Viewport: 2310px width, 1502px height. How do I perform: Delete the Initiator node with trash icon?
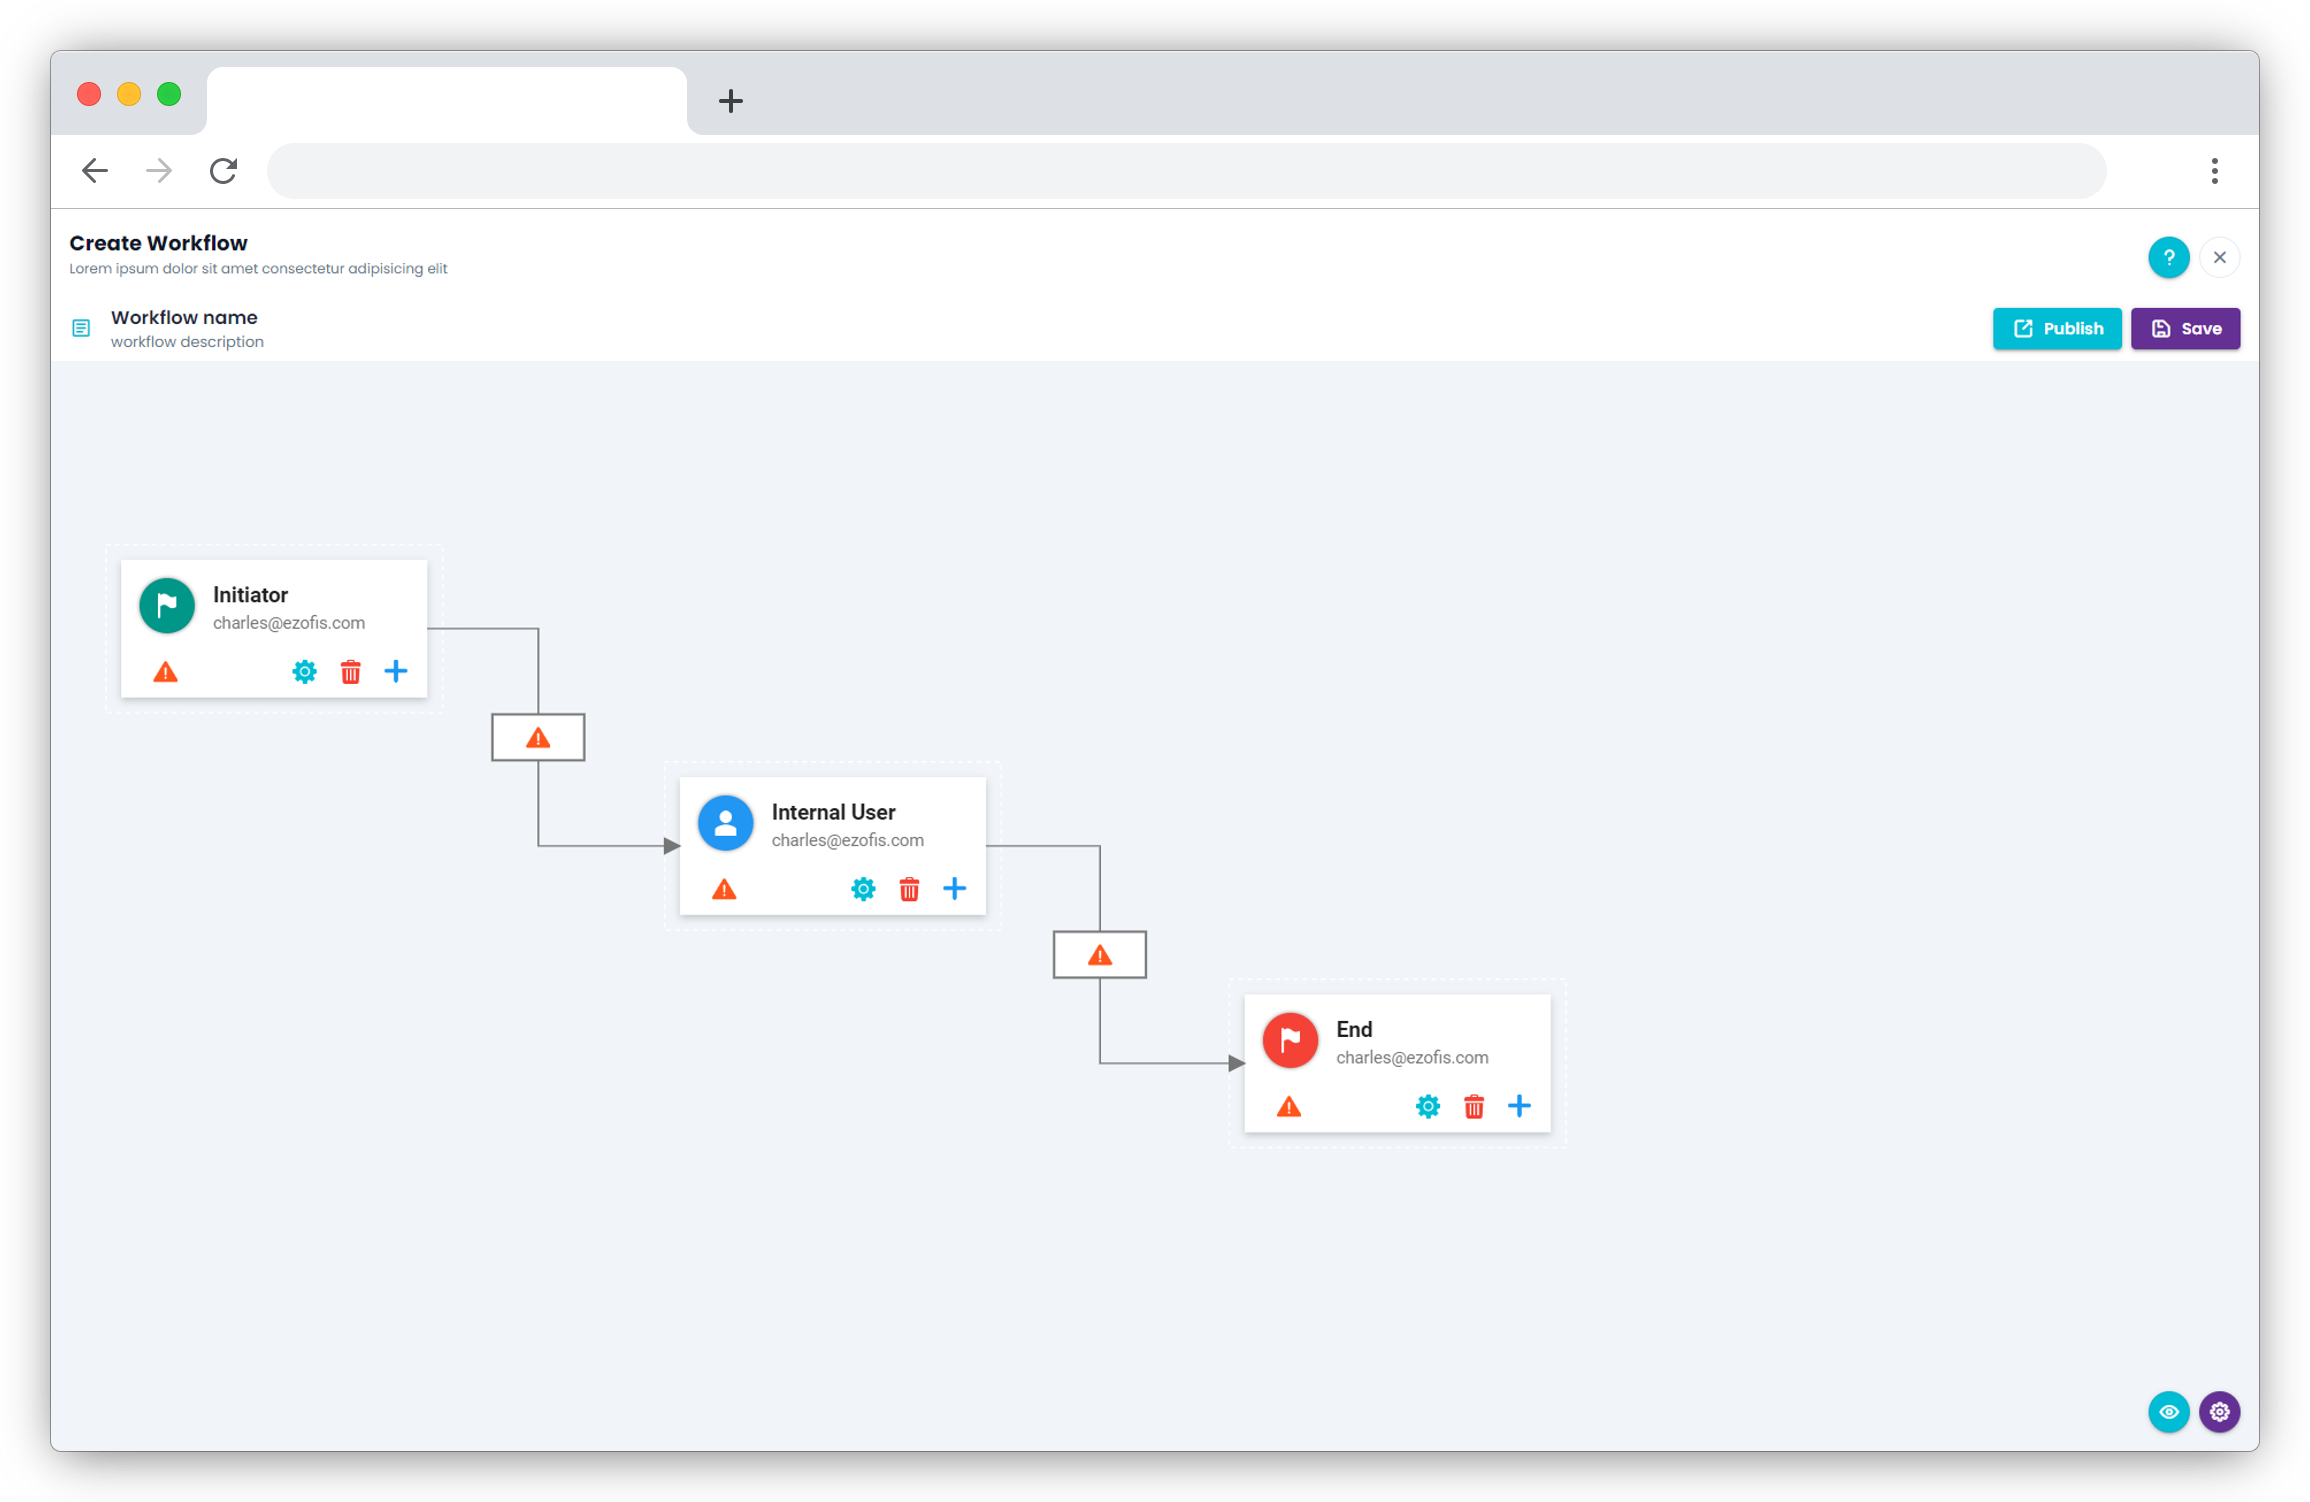coord(350,671)
